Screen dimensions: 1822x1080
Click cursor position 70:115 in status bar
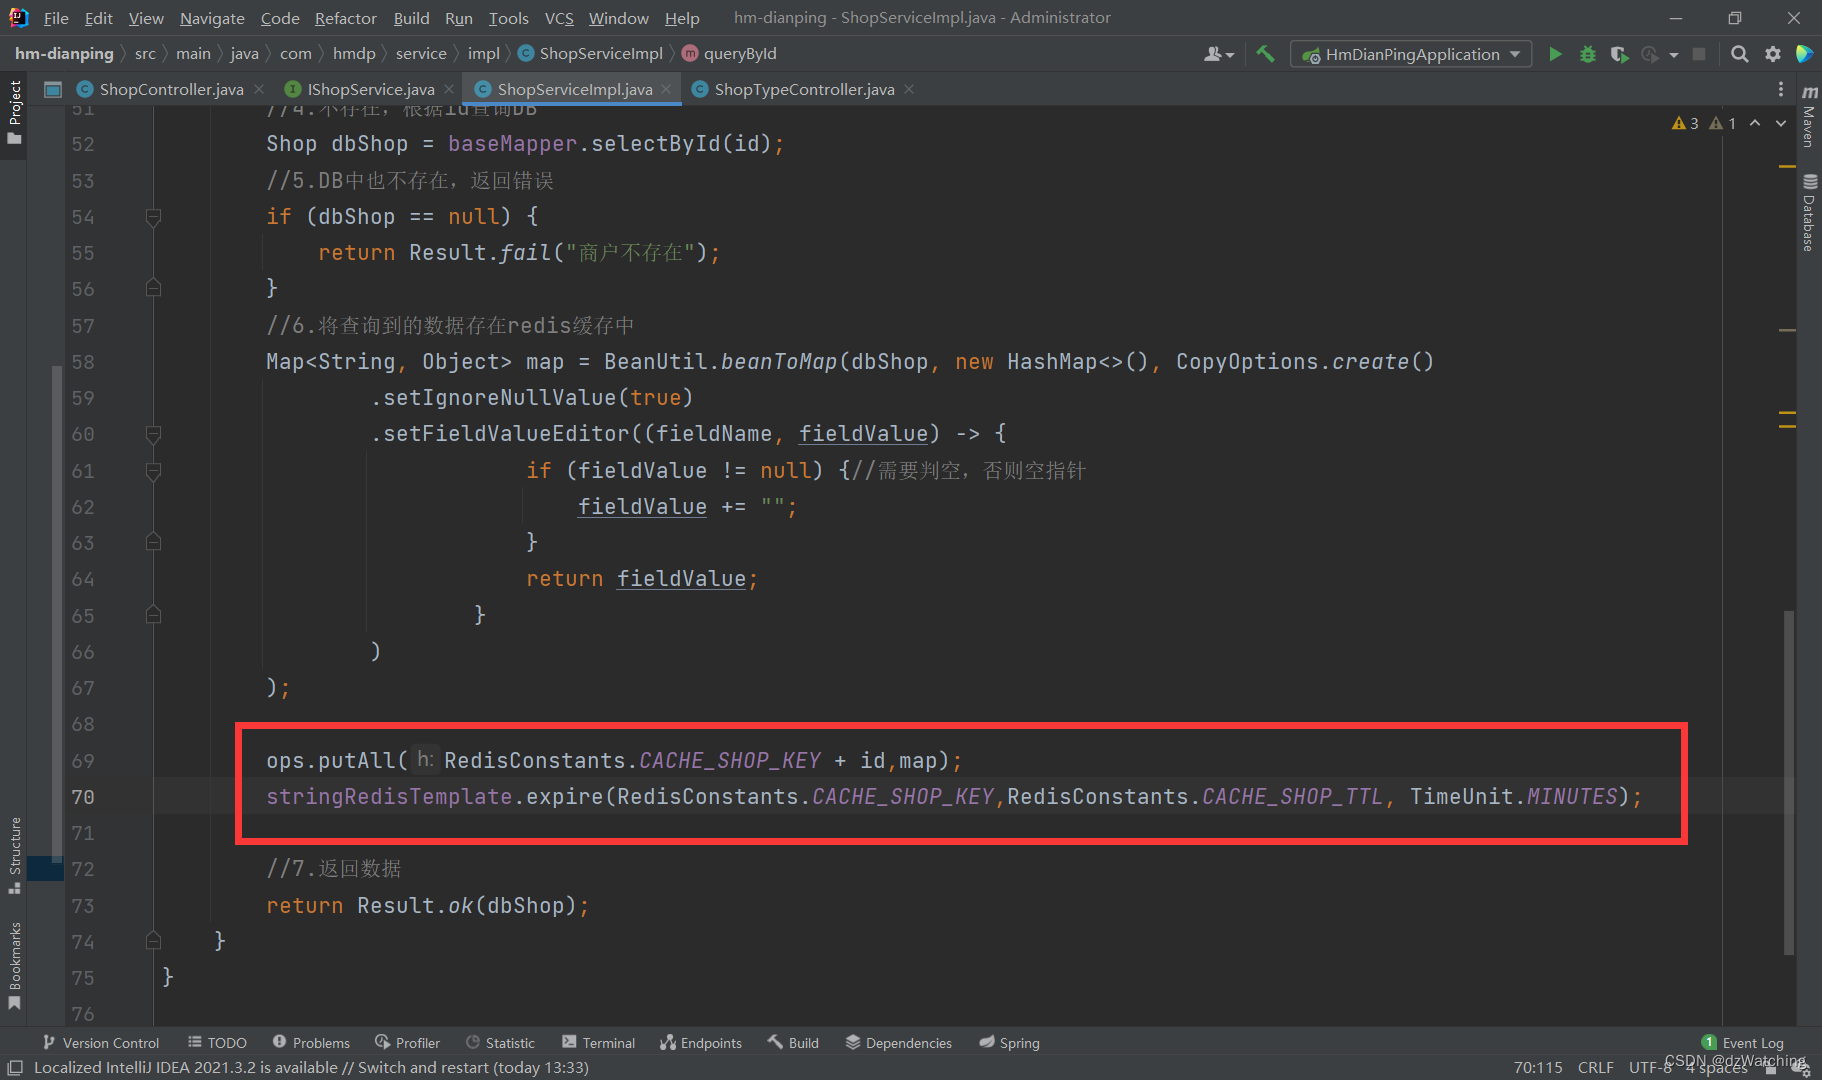pos(1537,1067)
